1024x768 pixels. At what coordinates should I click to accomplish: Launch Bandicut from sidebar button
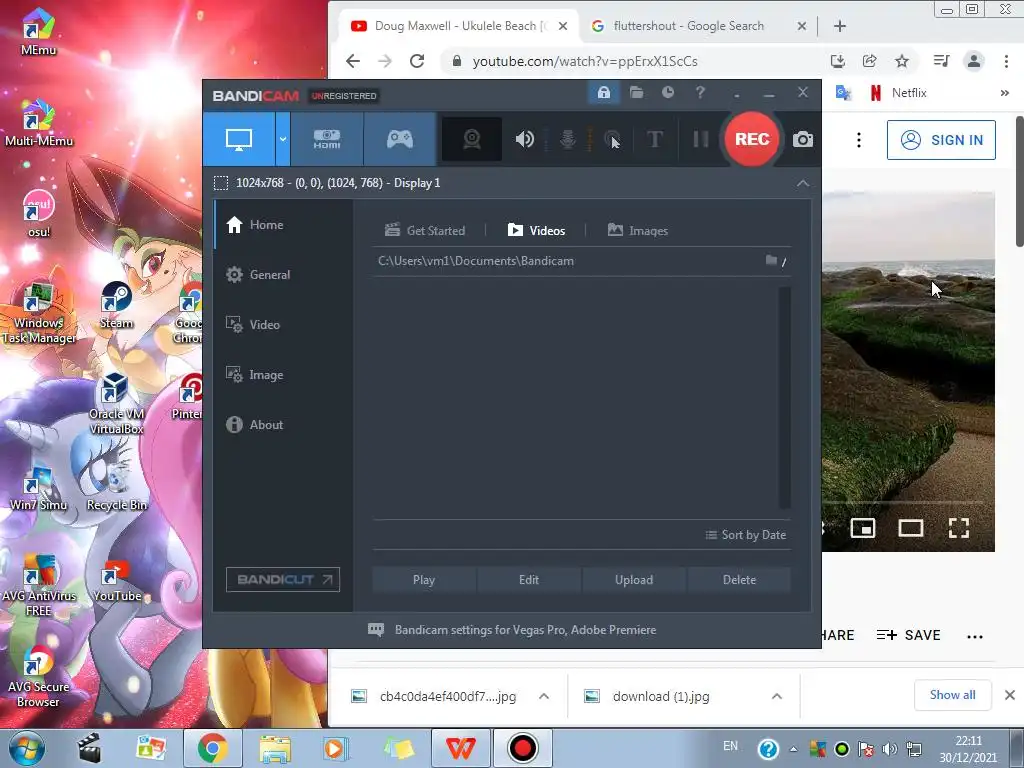point(283,579)
